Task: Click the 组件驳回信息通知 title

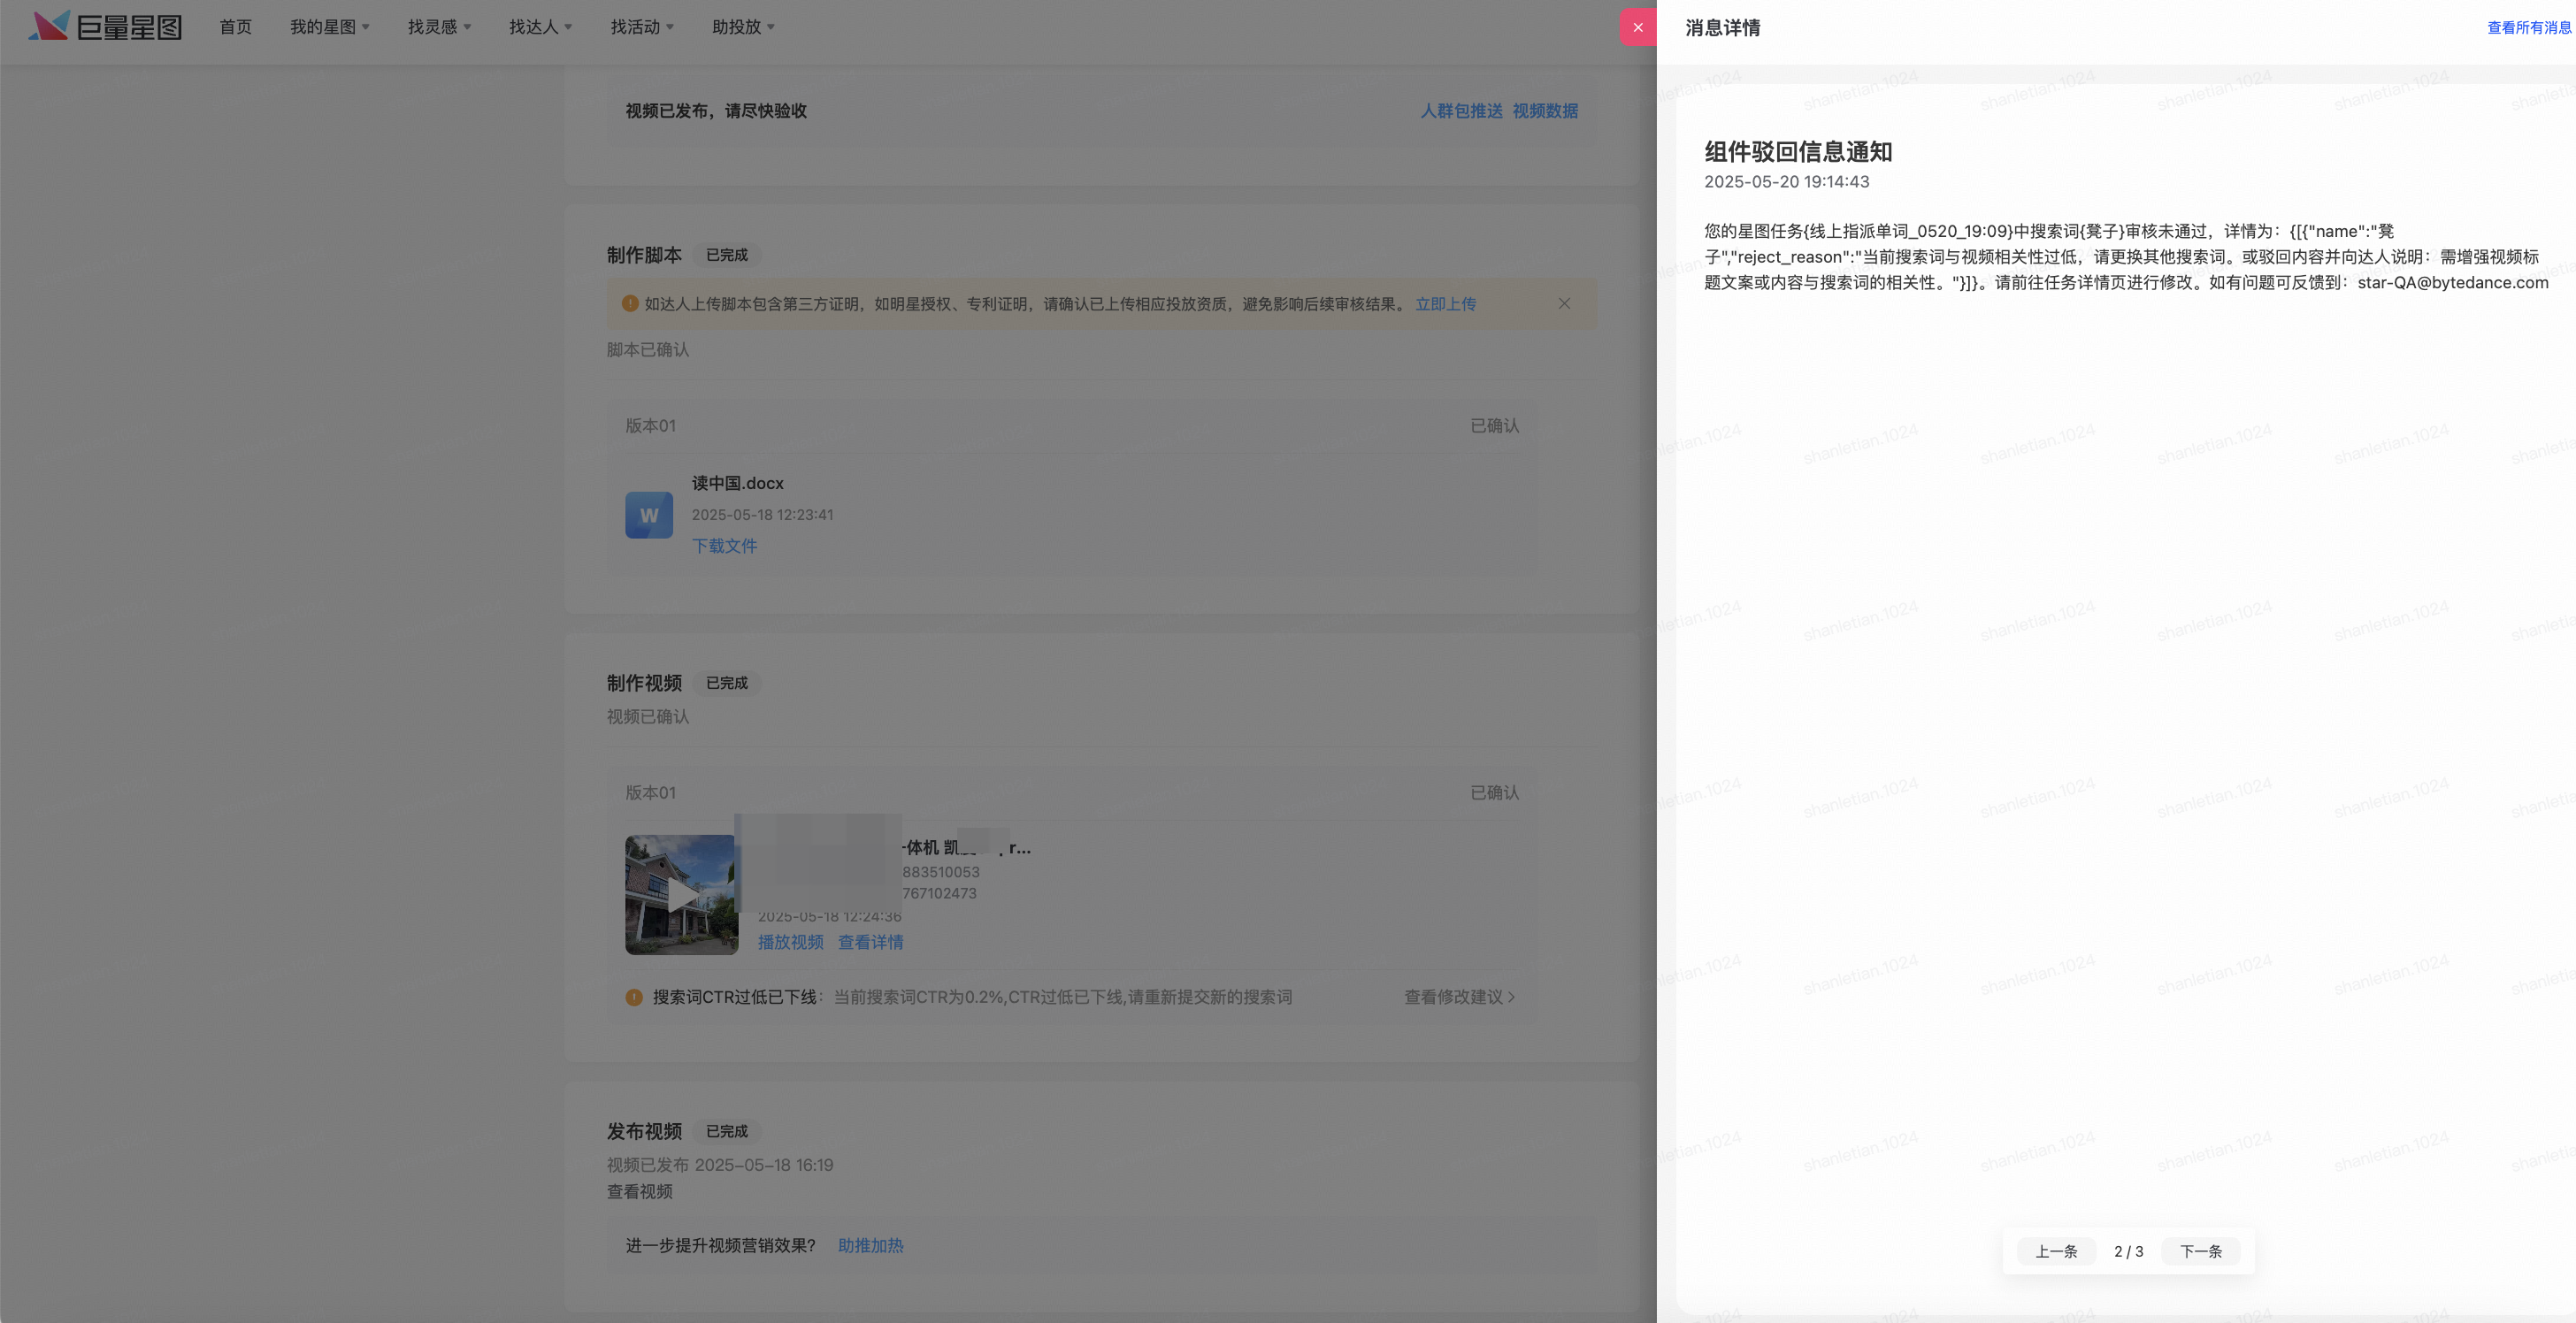Action: click(1798, 152)
